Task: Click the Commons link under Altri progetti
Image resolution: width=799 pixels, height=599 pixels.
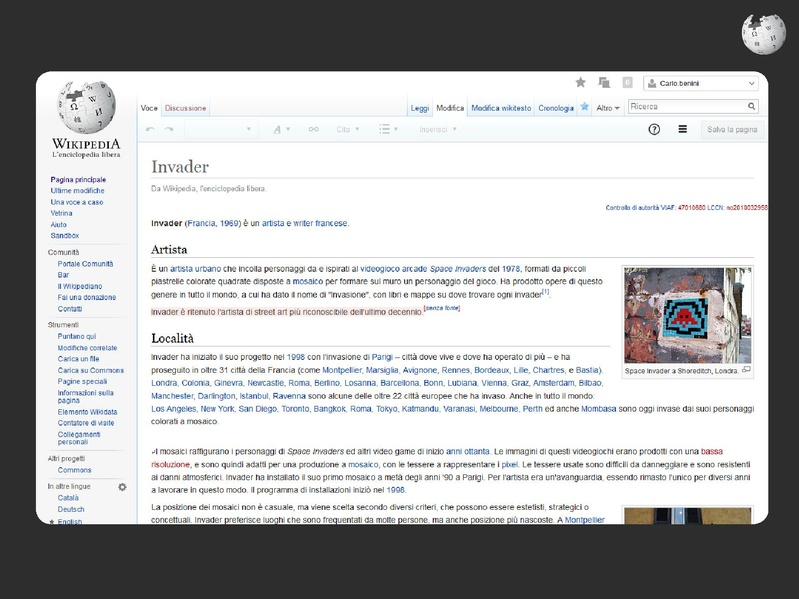Action: pyautogui.click(x=74, y=470)
